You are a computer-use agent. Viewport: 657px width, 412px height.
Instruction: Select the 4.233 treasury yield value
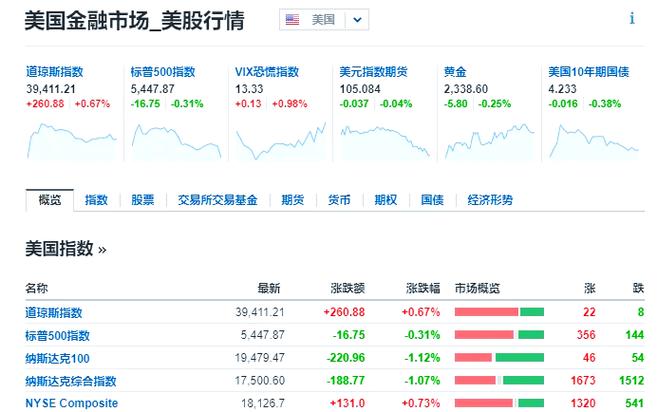tap(562, 89)
